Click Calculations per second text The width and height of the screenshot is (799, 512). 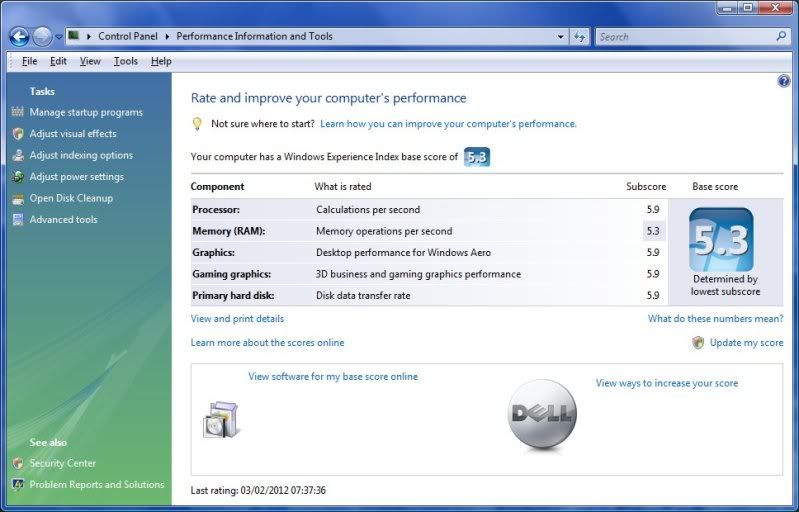pyautogui.click(x=368, y=209)
